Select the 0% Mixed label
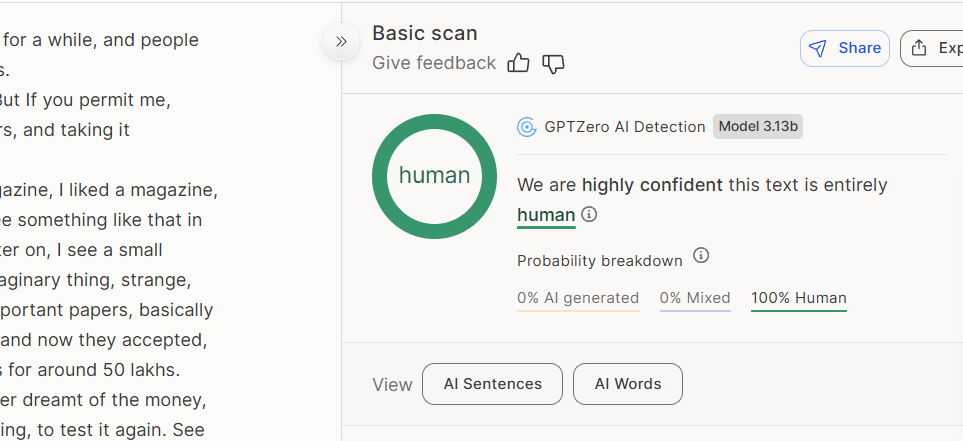 coord(695,298)
